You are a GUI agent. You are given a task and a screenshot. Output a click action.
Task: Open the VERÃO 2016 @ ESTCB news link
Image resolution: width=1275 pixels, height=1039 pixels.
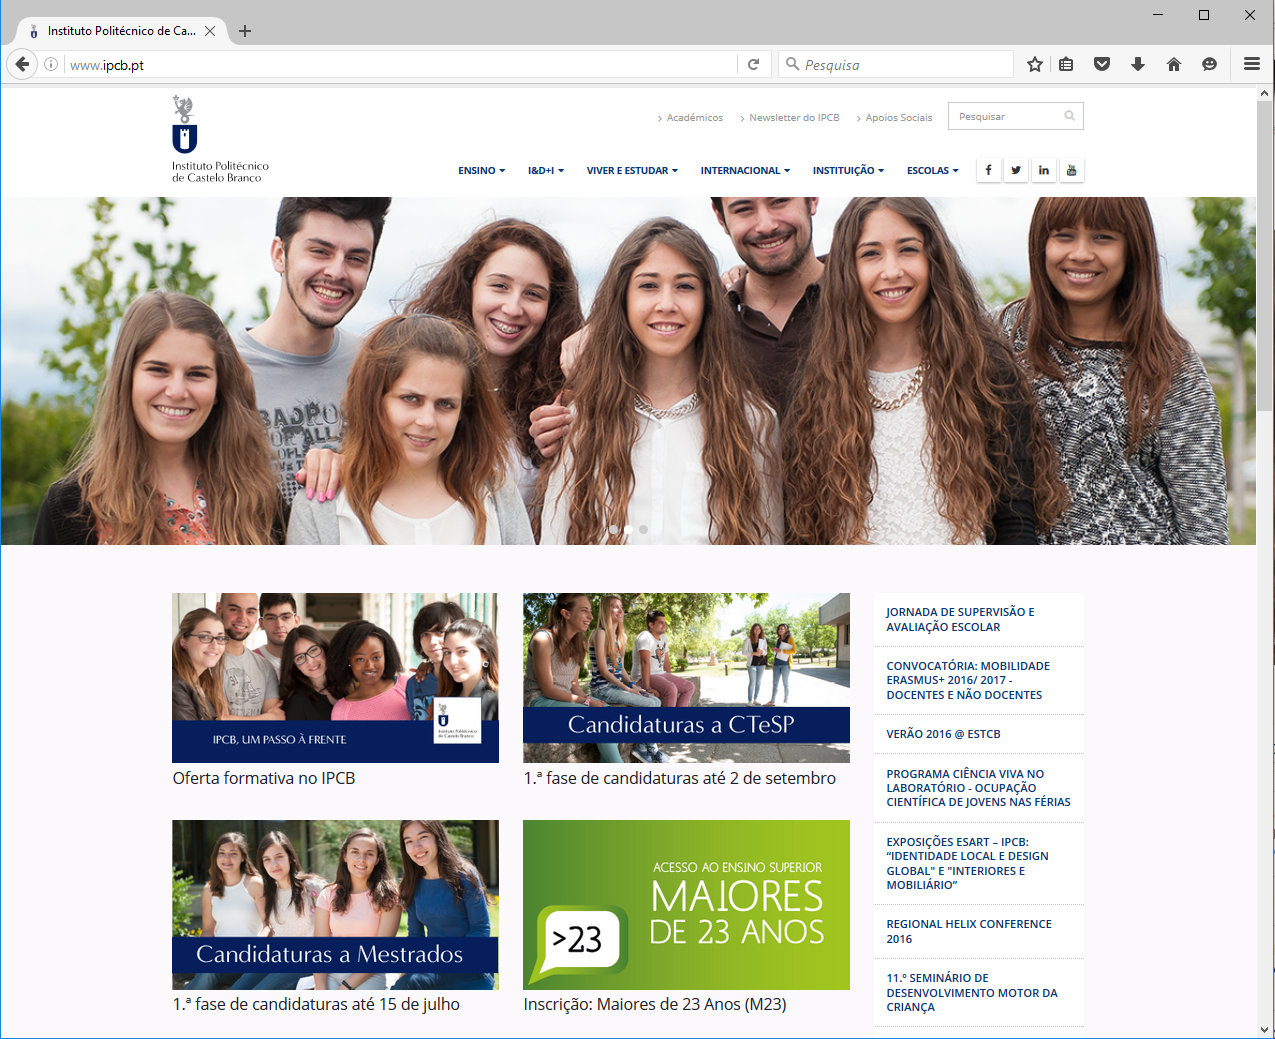pyautogui.click(x=943, y=734)
